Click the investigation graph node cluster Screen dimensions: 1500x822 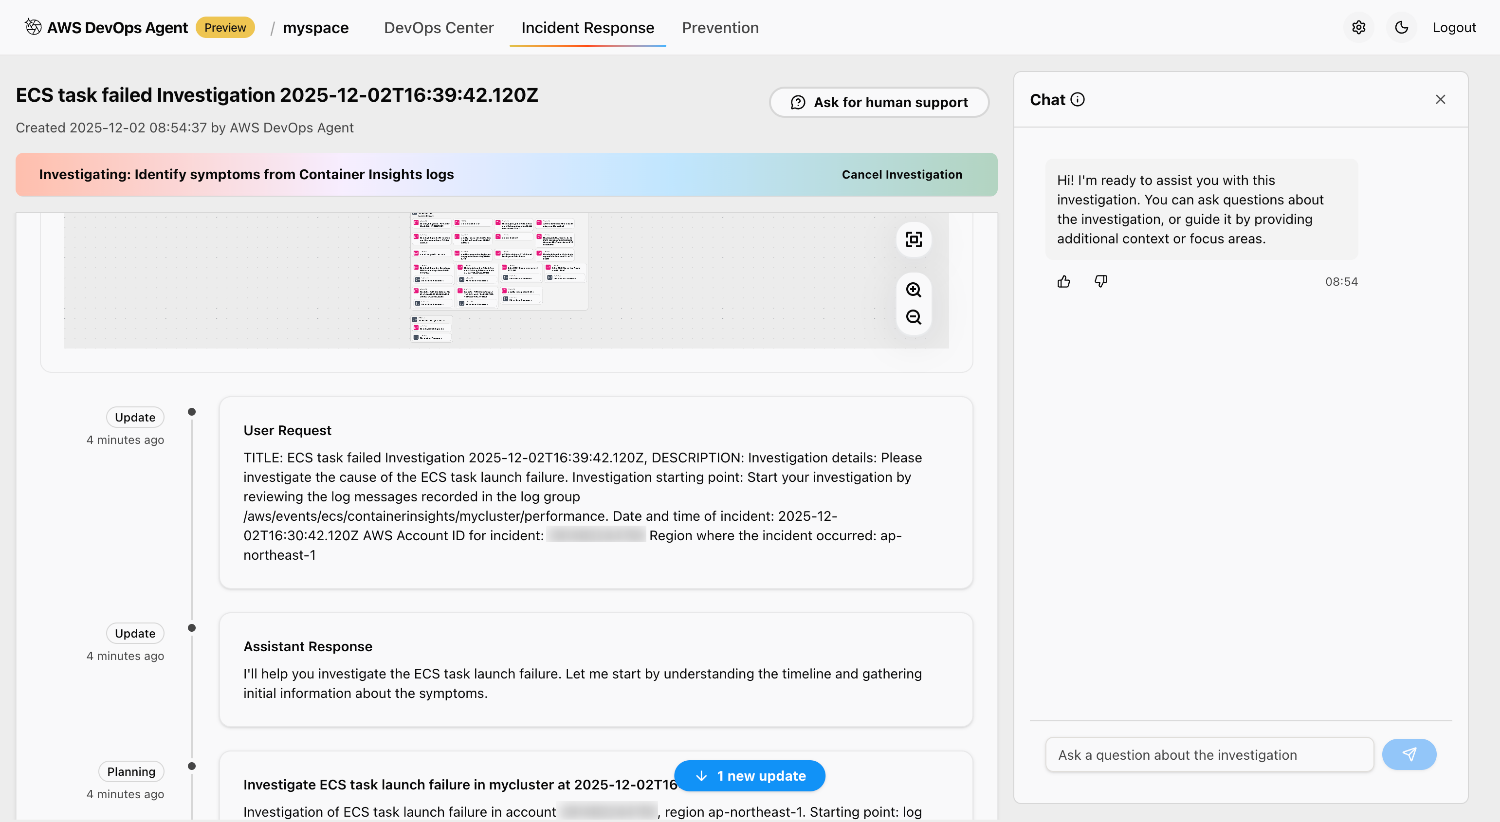point(499,262)
